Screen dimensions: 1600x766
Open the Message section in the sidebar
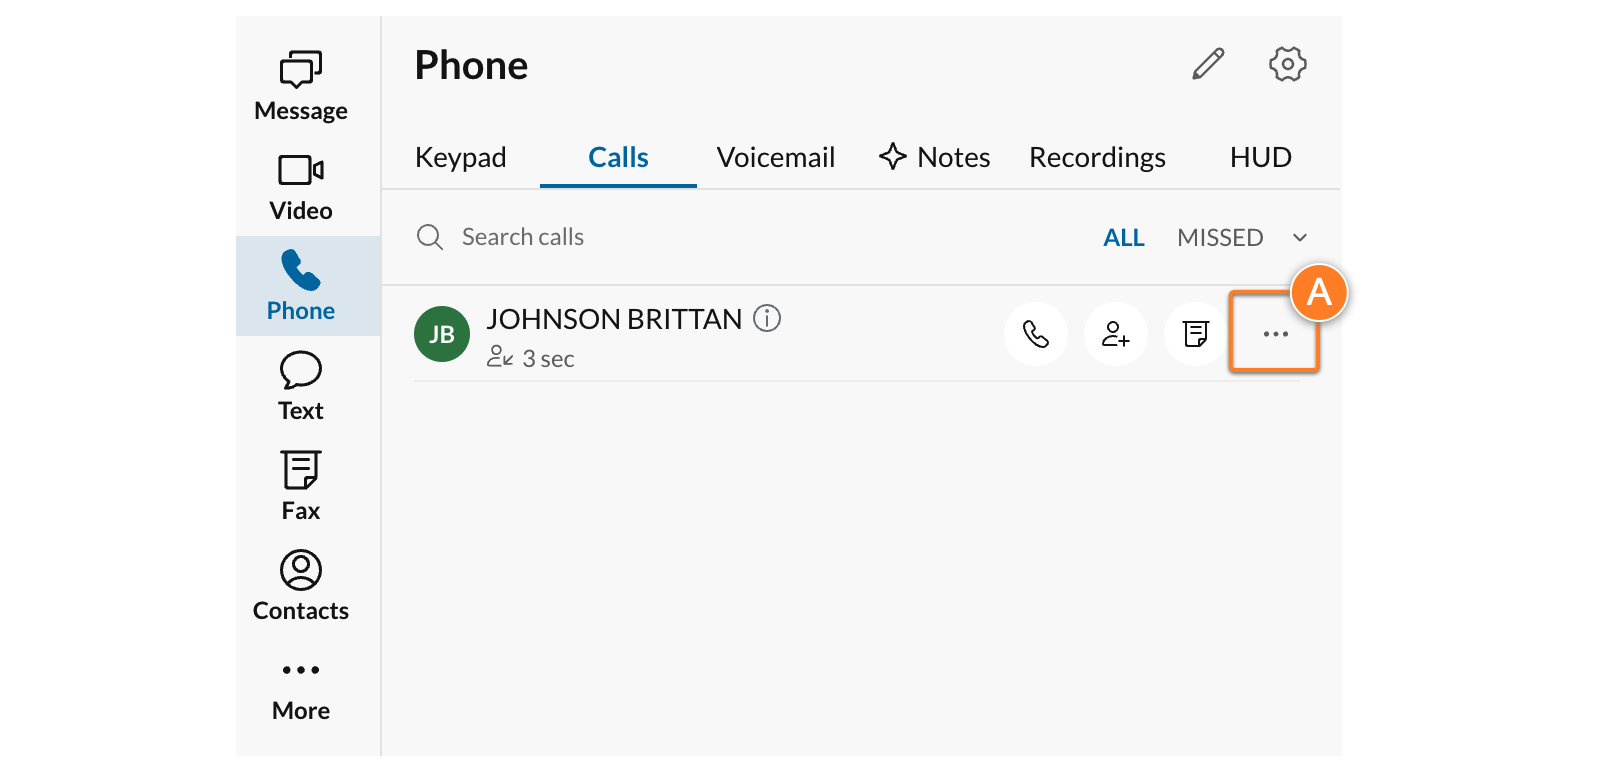[299, 85]
